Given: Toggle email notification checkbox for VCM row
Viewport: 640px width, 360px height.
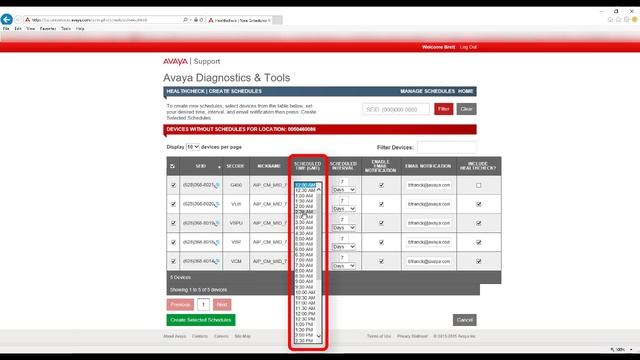Looking at the screenshot, I should coord(381,261).
